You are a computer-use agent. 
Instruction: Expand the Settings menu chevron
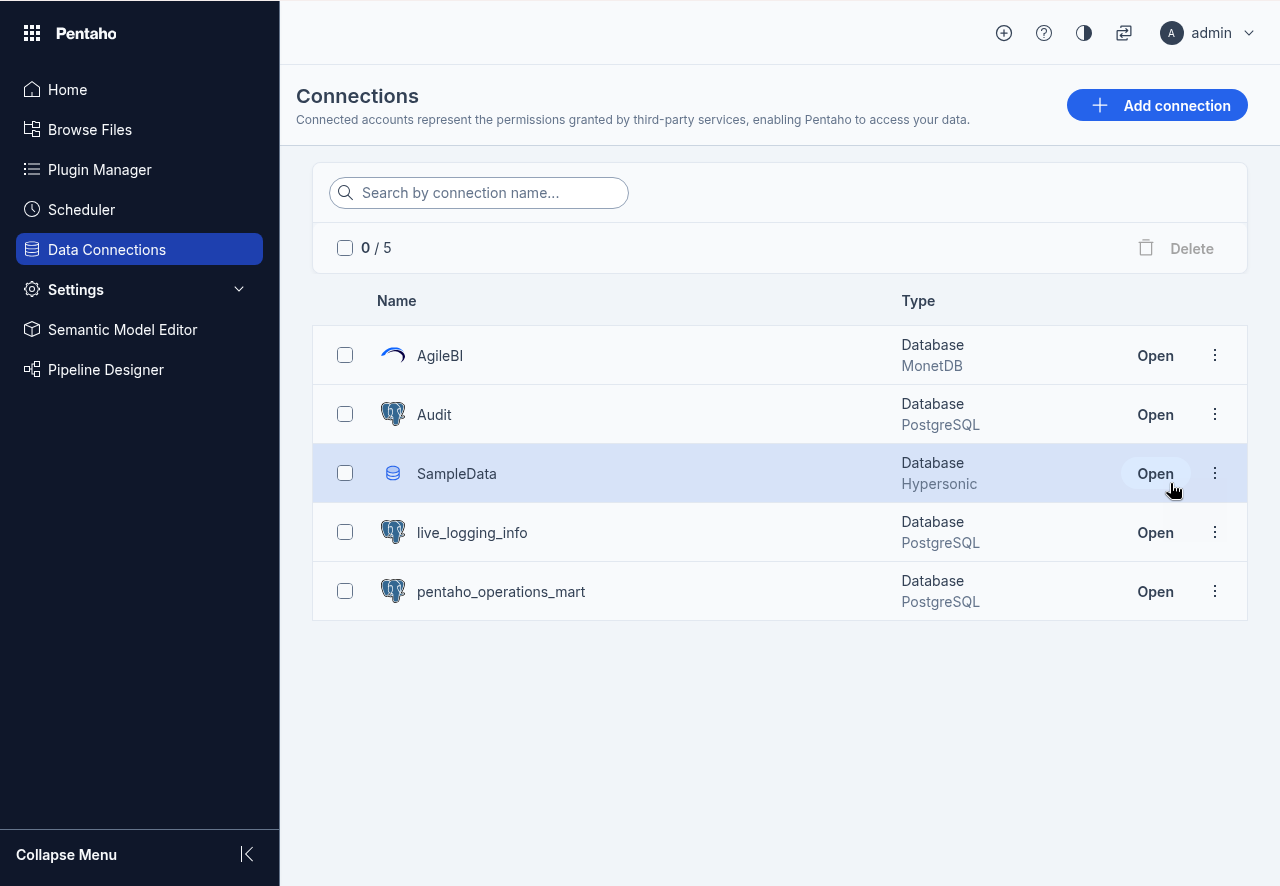point(239,289)
